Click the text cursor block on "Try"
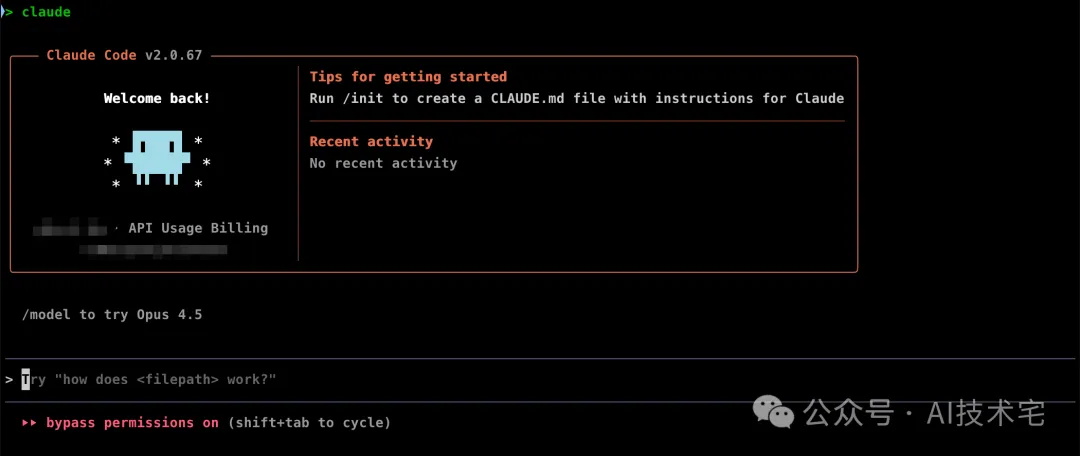The width and height of the screenshot is (1080, 456). coord(25,380)
